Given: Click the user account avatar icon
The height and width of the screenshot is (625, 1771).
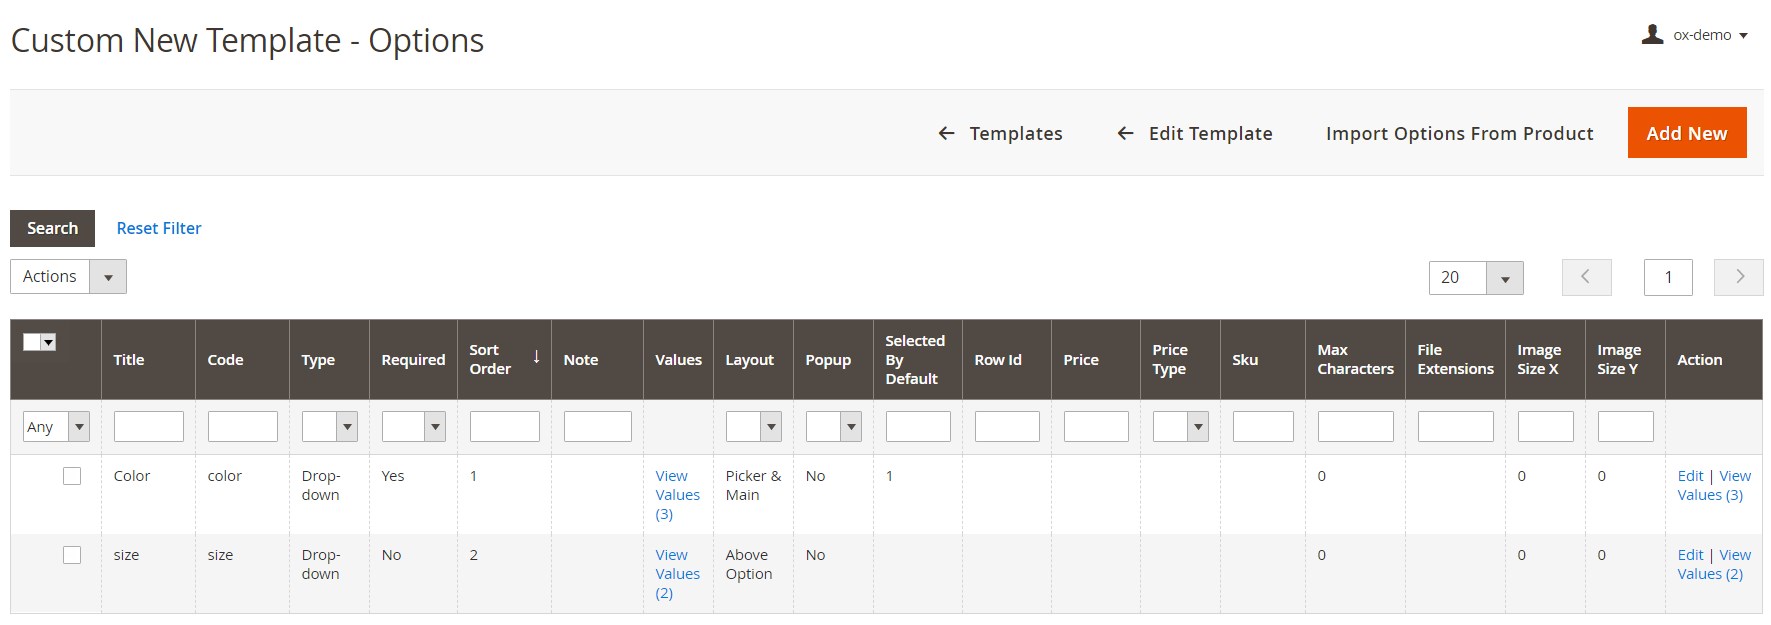Looking at the screenshot, I should click(1652, 35).
